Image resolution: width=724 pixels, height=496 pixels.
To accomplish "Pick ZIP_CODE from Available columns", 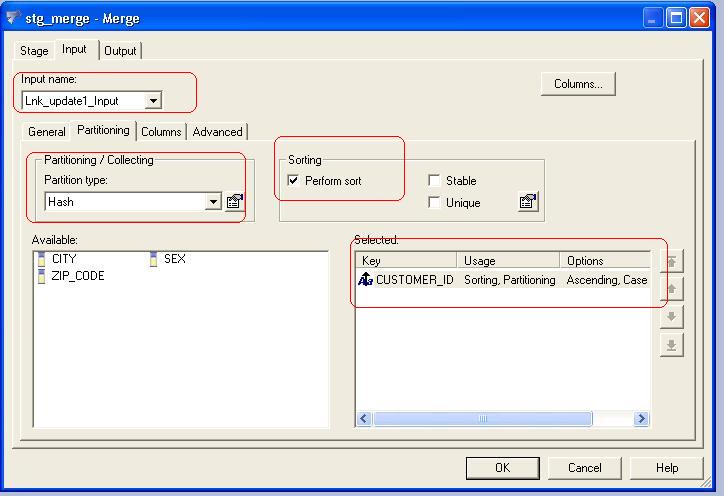I will tap(77, 276).
